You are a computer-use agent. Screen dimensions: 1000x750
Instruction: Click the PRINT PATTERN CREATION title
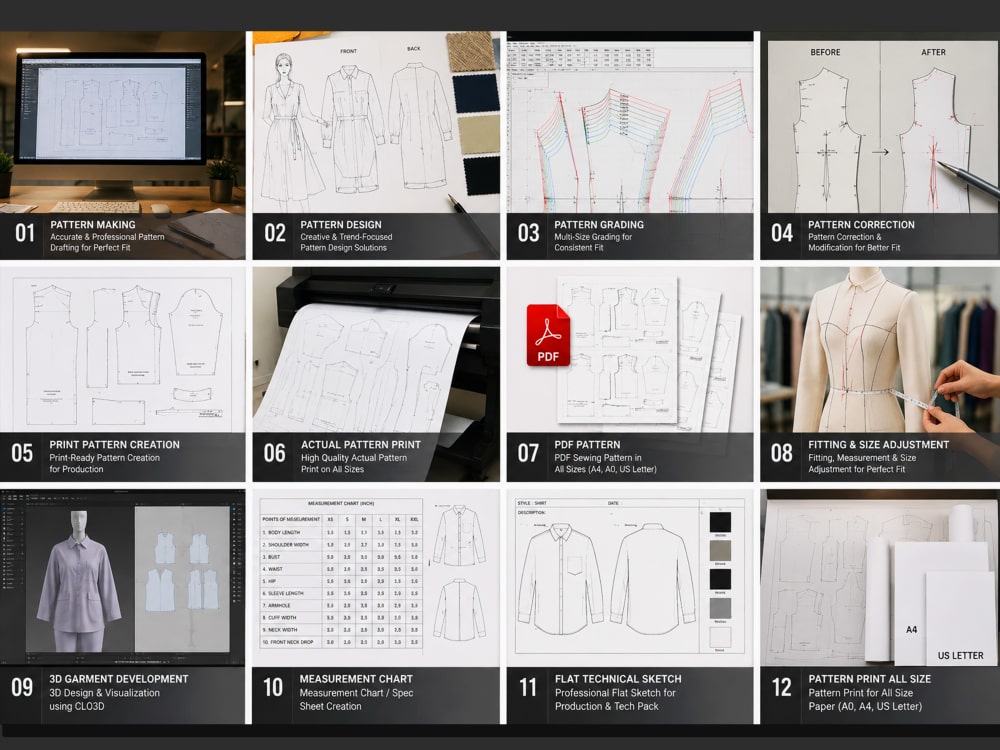115,445
